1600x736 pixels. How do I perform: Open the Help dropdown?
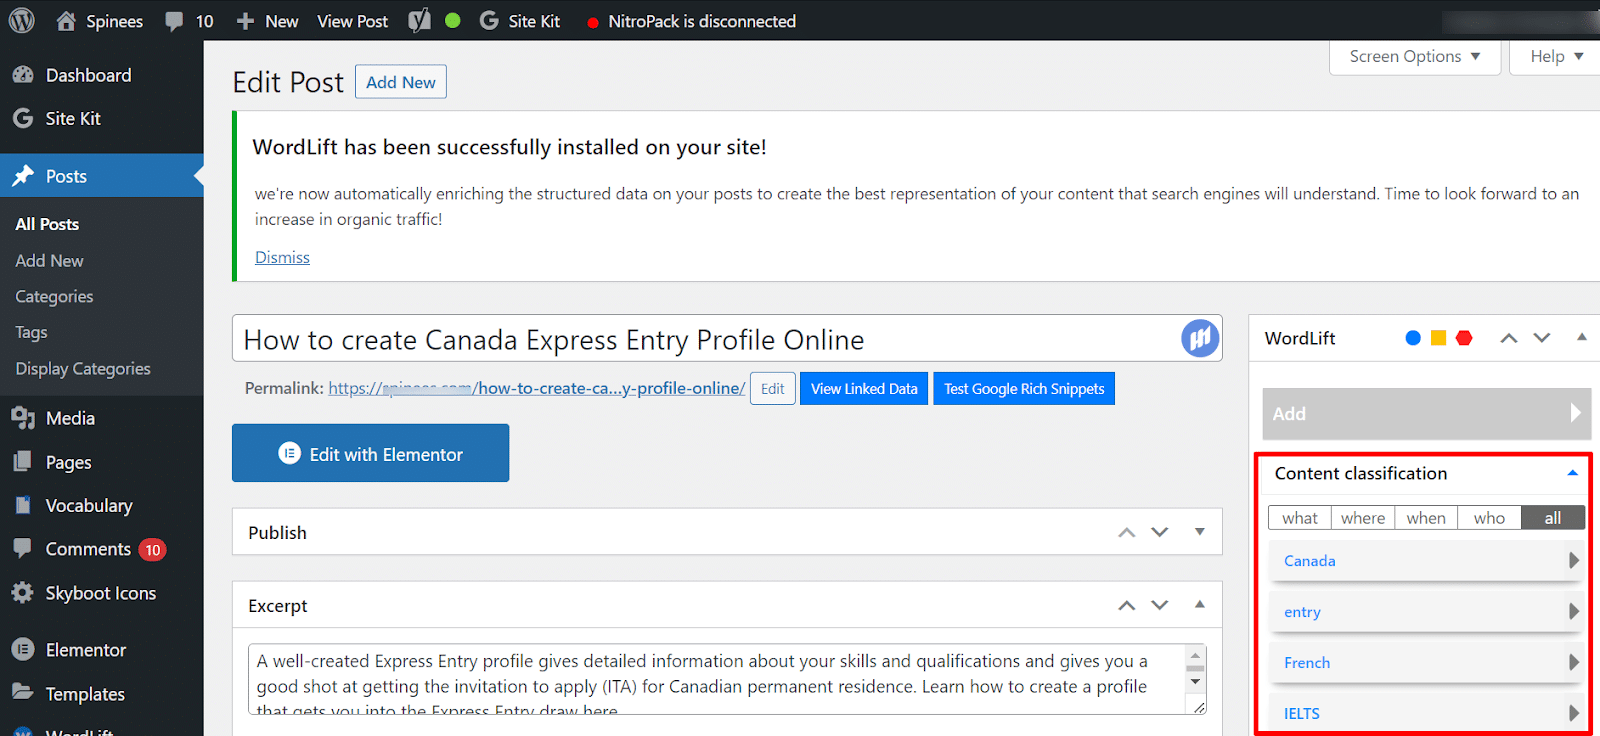(1556, 57)
